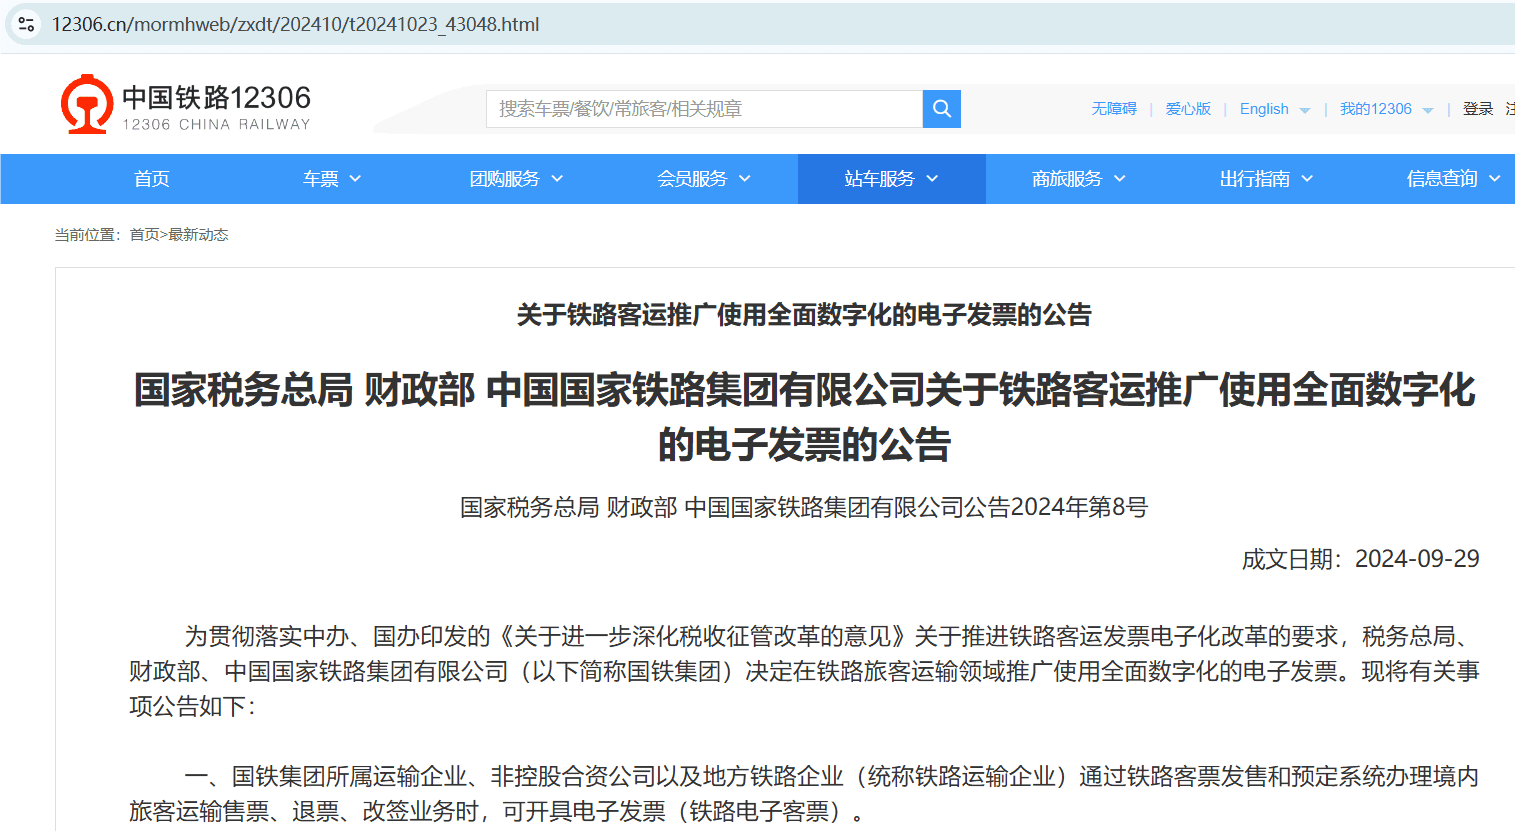Click the English language link
The height and width of the screenshot is (831, 1515).
(x=1264, y=109)
